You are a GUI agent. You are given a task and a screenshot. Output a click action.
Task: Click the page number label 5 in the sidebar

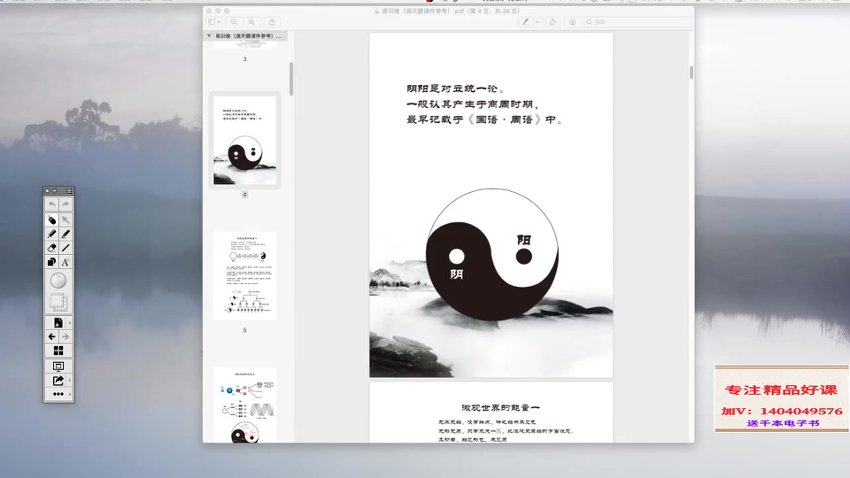coord(245,330)
